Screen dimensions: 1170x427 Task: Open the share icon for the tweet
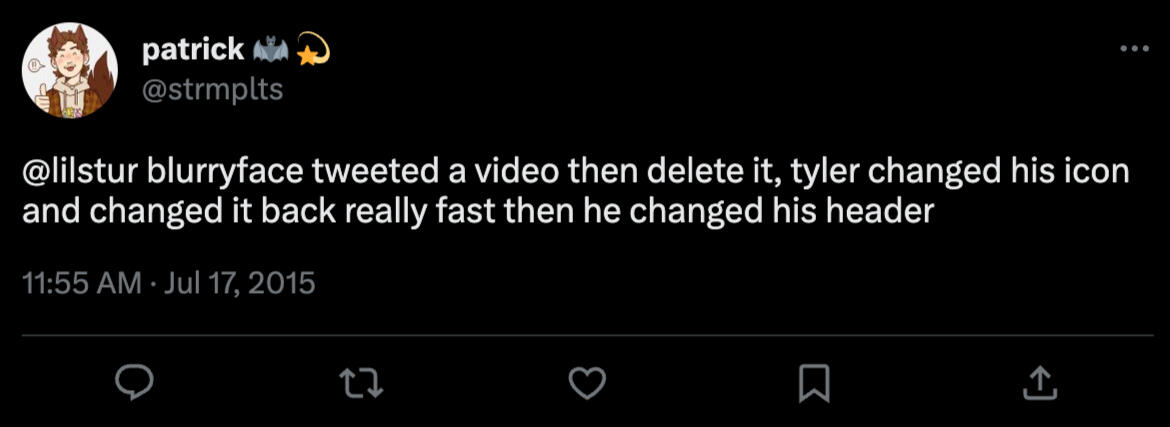point(1038,381)
